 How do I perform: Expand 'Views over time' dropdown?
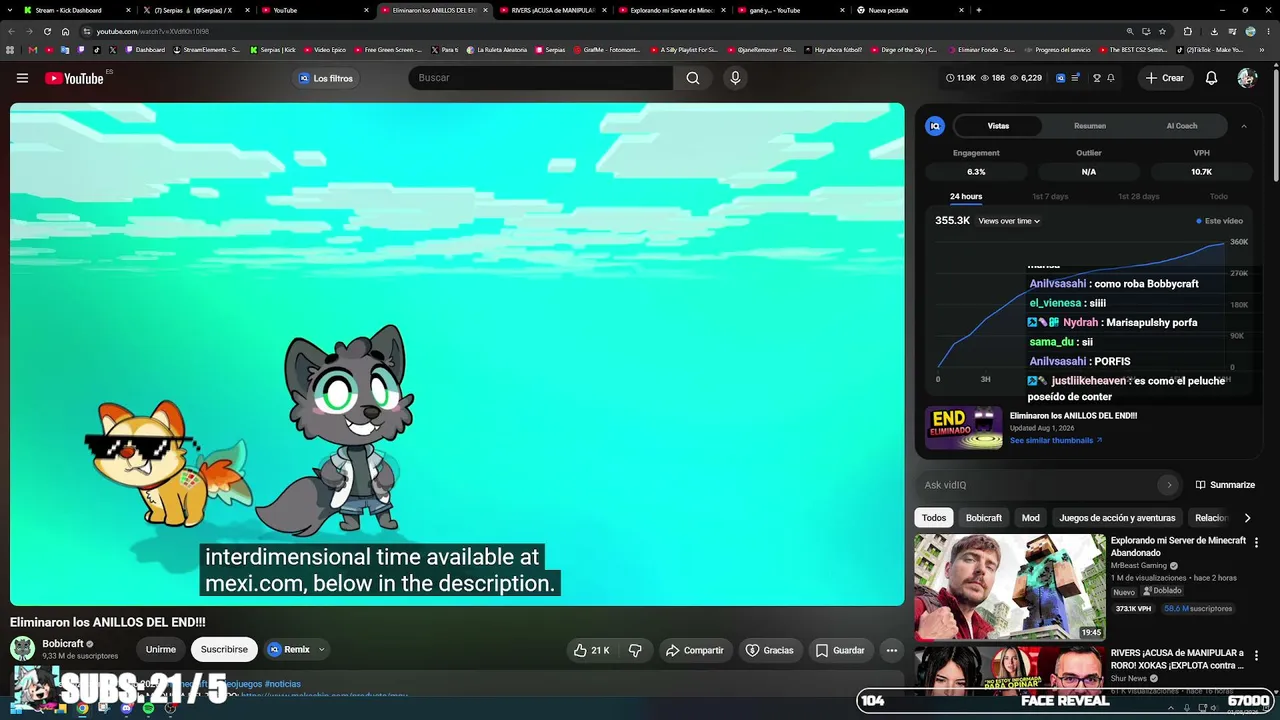pyautogui.click(x=1009, y=221)
